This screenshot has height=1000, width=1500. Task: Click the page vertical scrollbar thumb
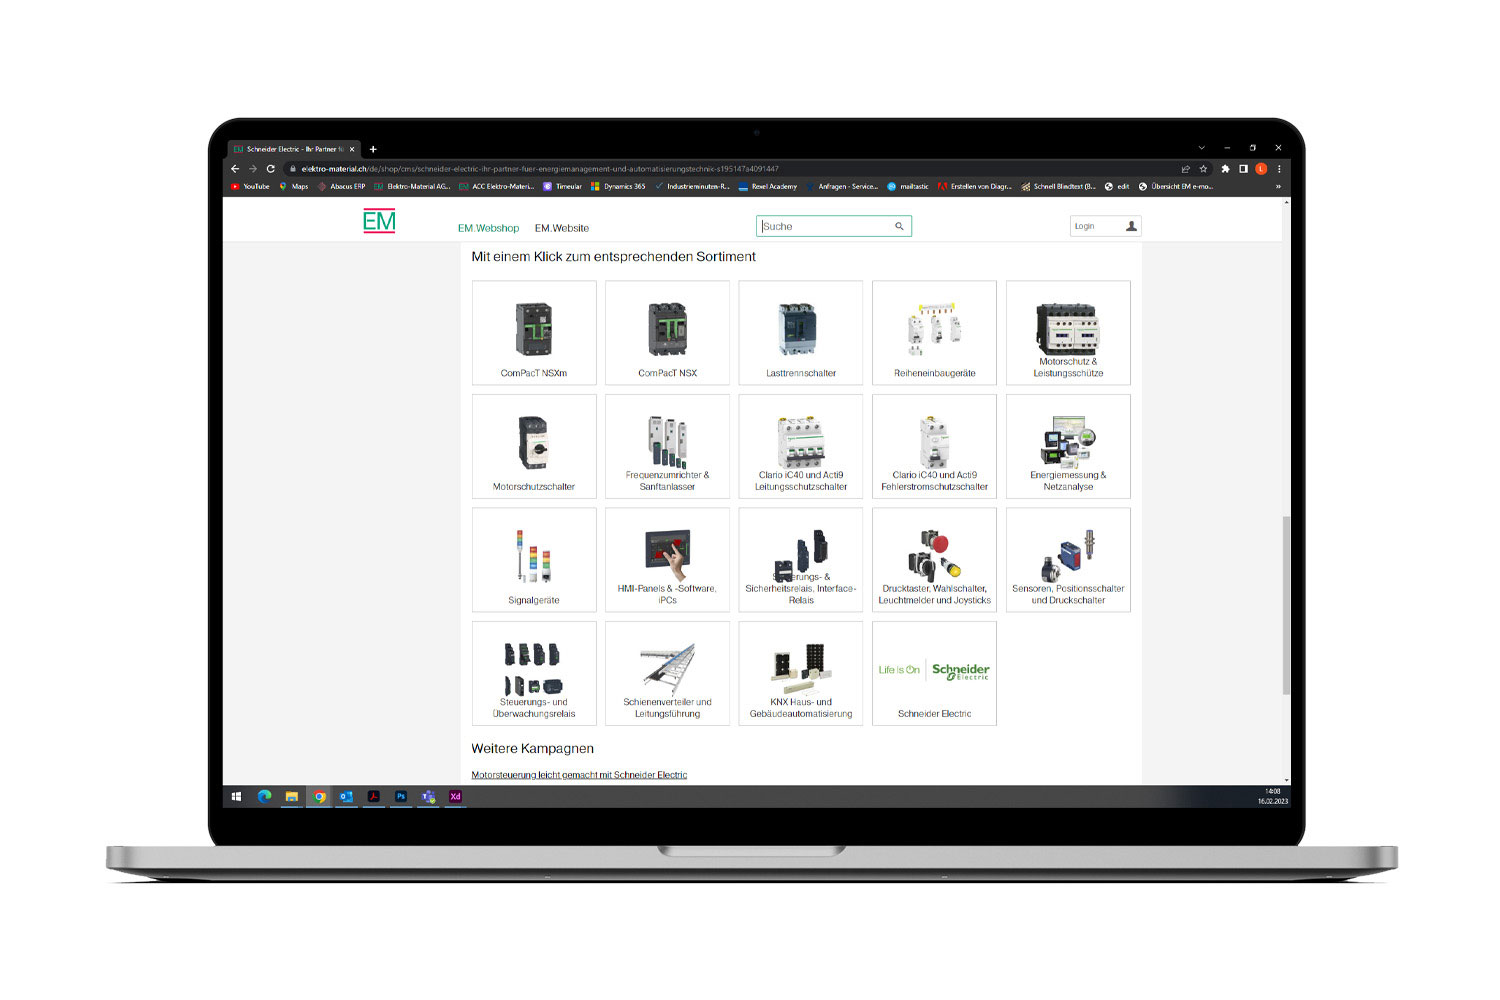tap(1286, 605)
